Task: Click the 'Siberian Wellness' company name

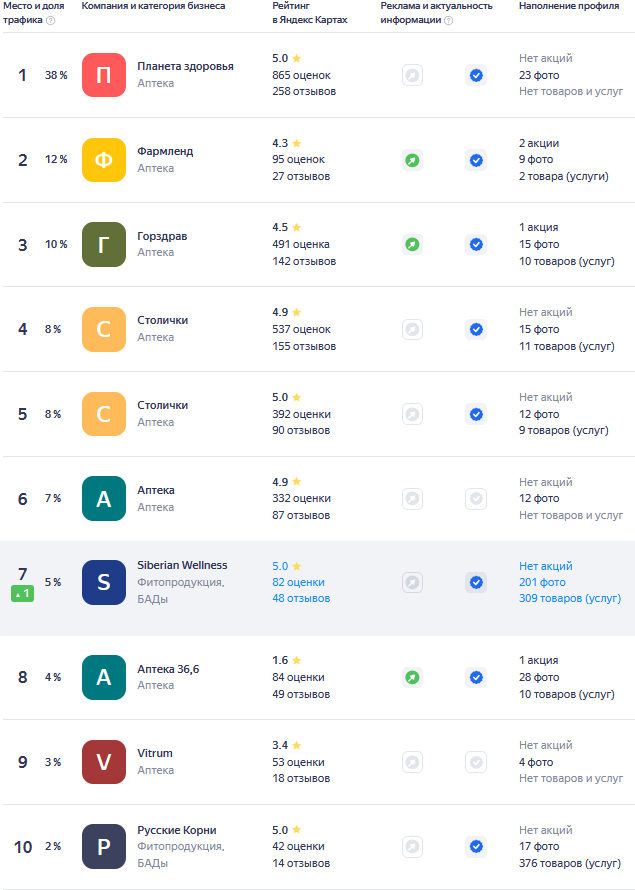Action: 182,565
